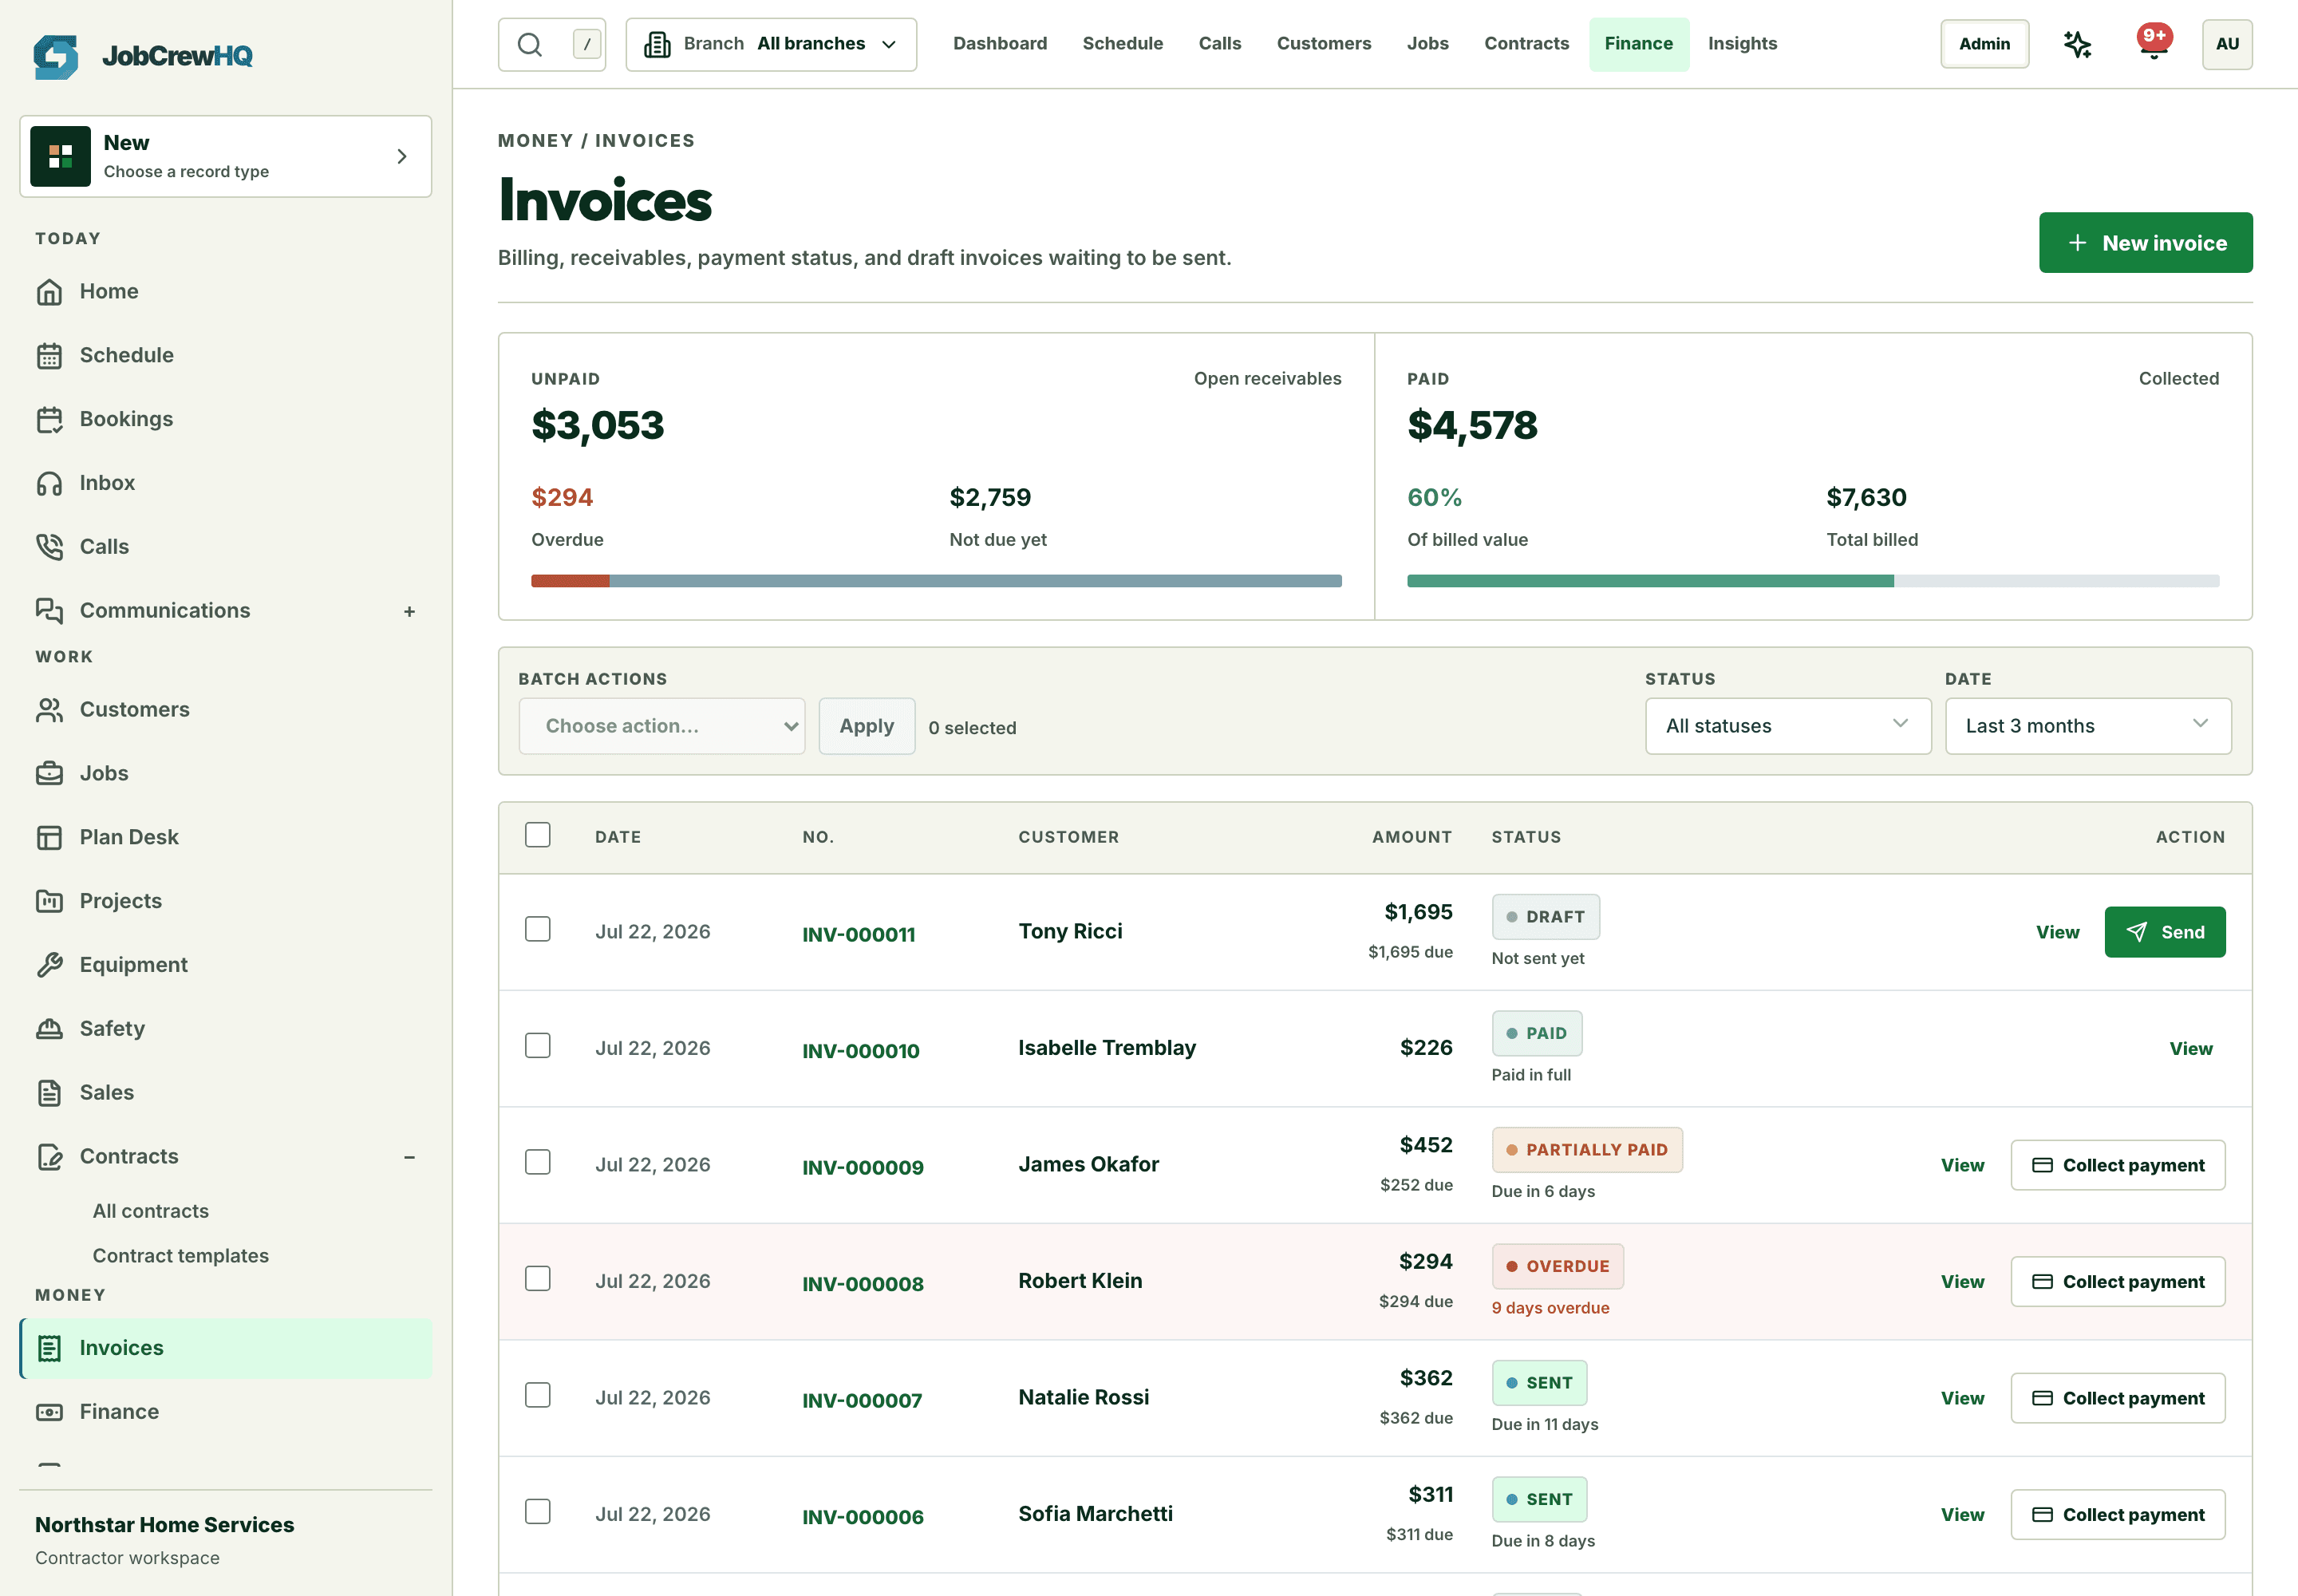
Task: Check the box for INV-000010 Isabelle Tremblay
Action: click(x=538, y=1046)
